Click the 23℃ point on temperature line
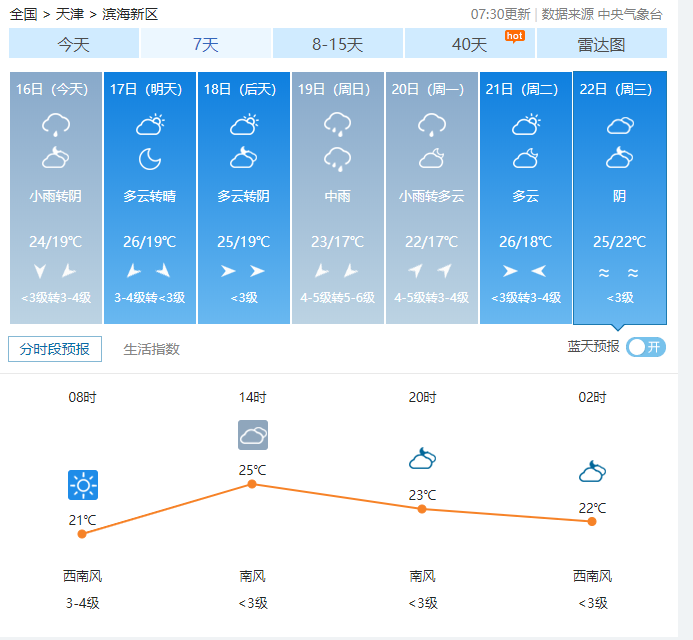 (x=422, y=509)
